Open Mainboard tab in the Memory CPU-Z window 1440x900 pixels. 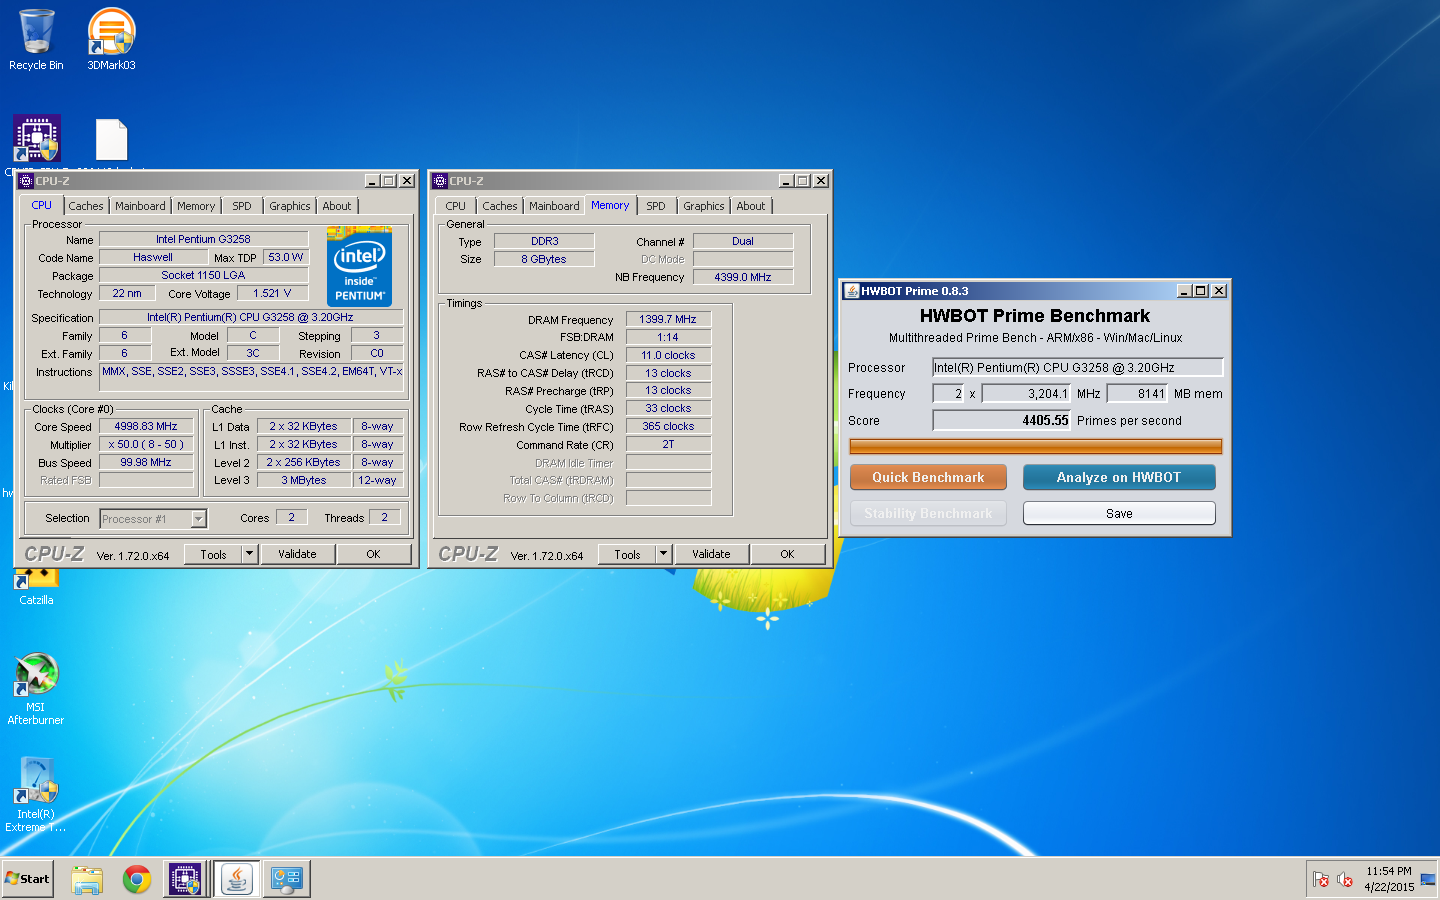tap(554, 206)
